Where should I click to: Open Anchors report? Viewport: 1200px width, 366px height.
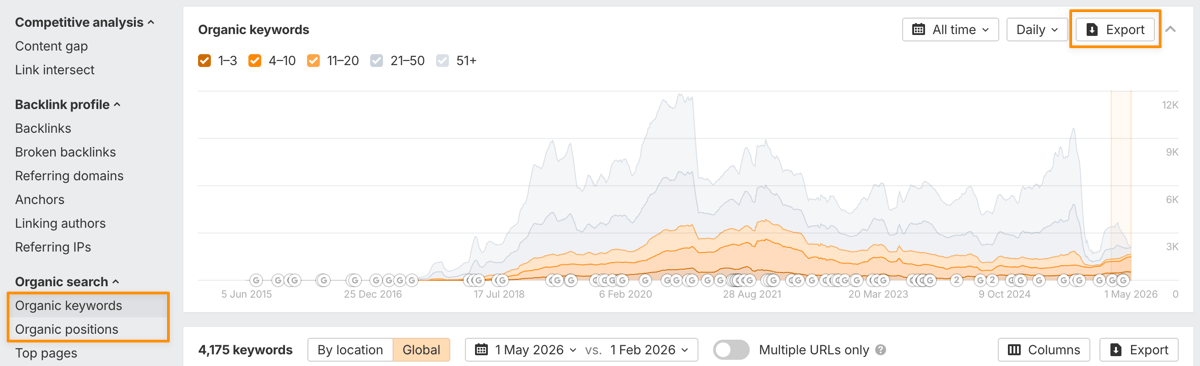40,200
